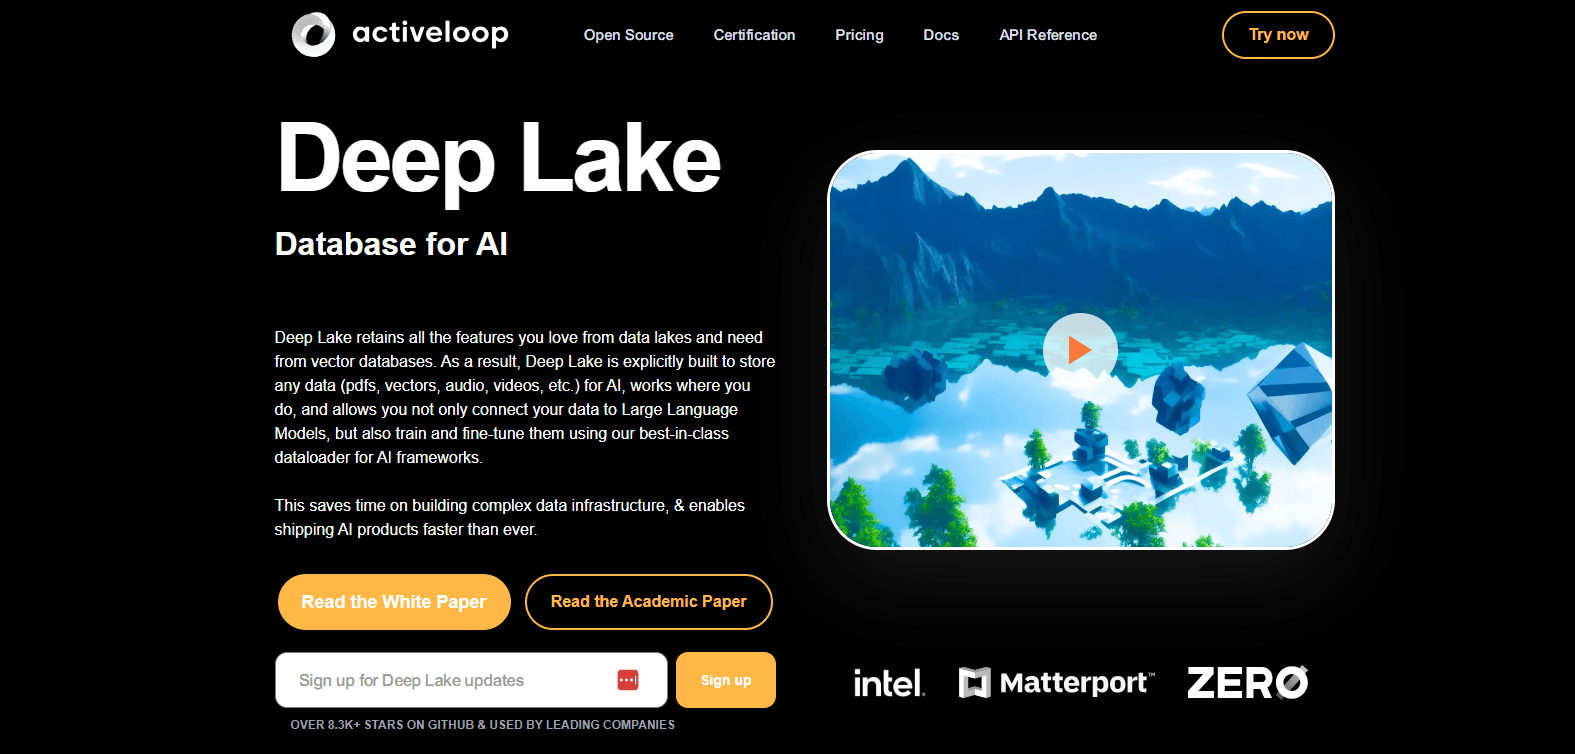
Task: Click the paragraph starting 'Deep Lake retains all'
Action: pos(525,397)
